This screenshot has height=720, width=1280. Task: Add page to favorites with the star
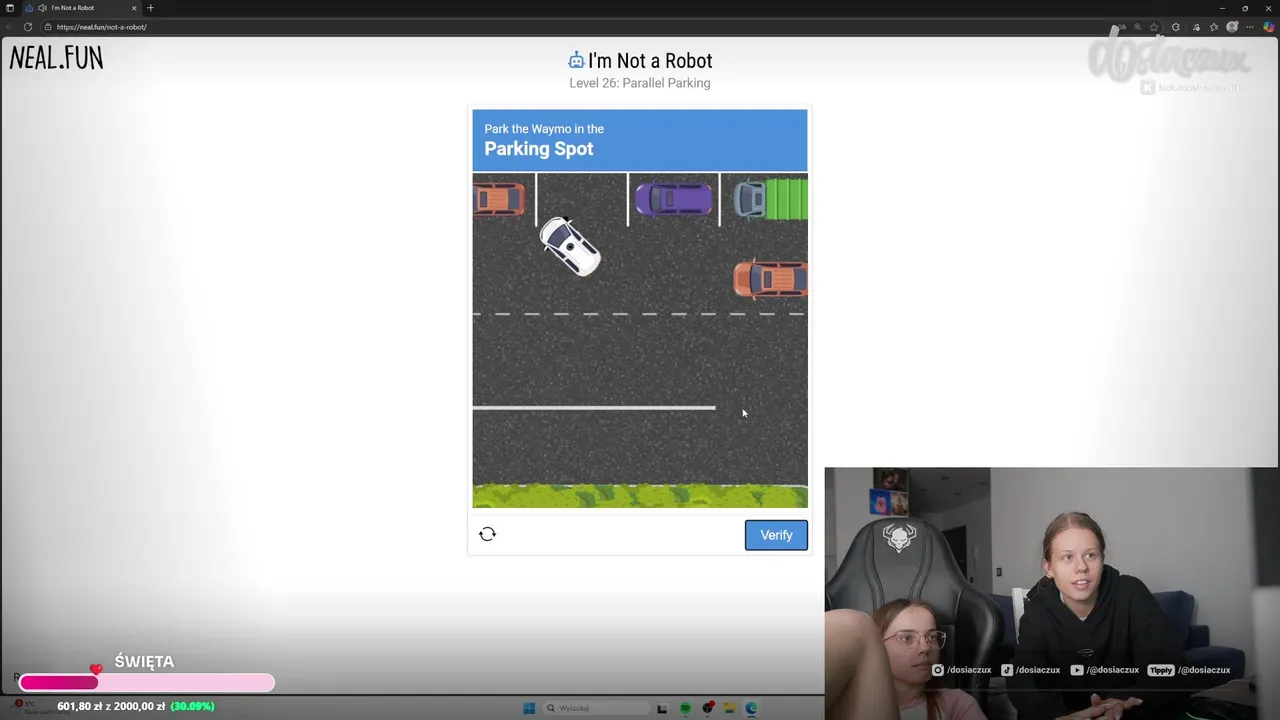click(x=1154, y=27)
